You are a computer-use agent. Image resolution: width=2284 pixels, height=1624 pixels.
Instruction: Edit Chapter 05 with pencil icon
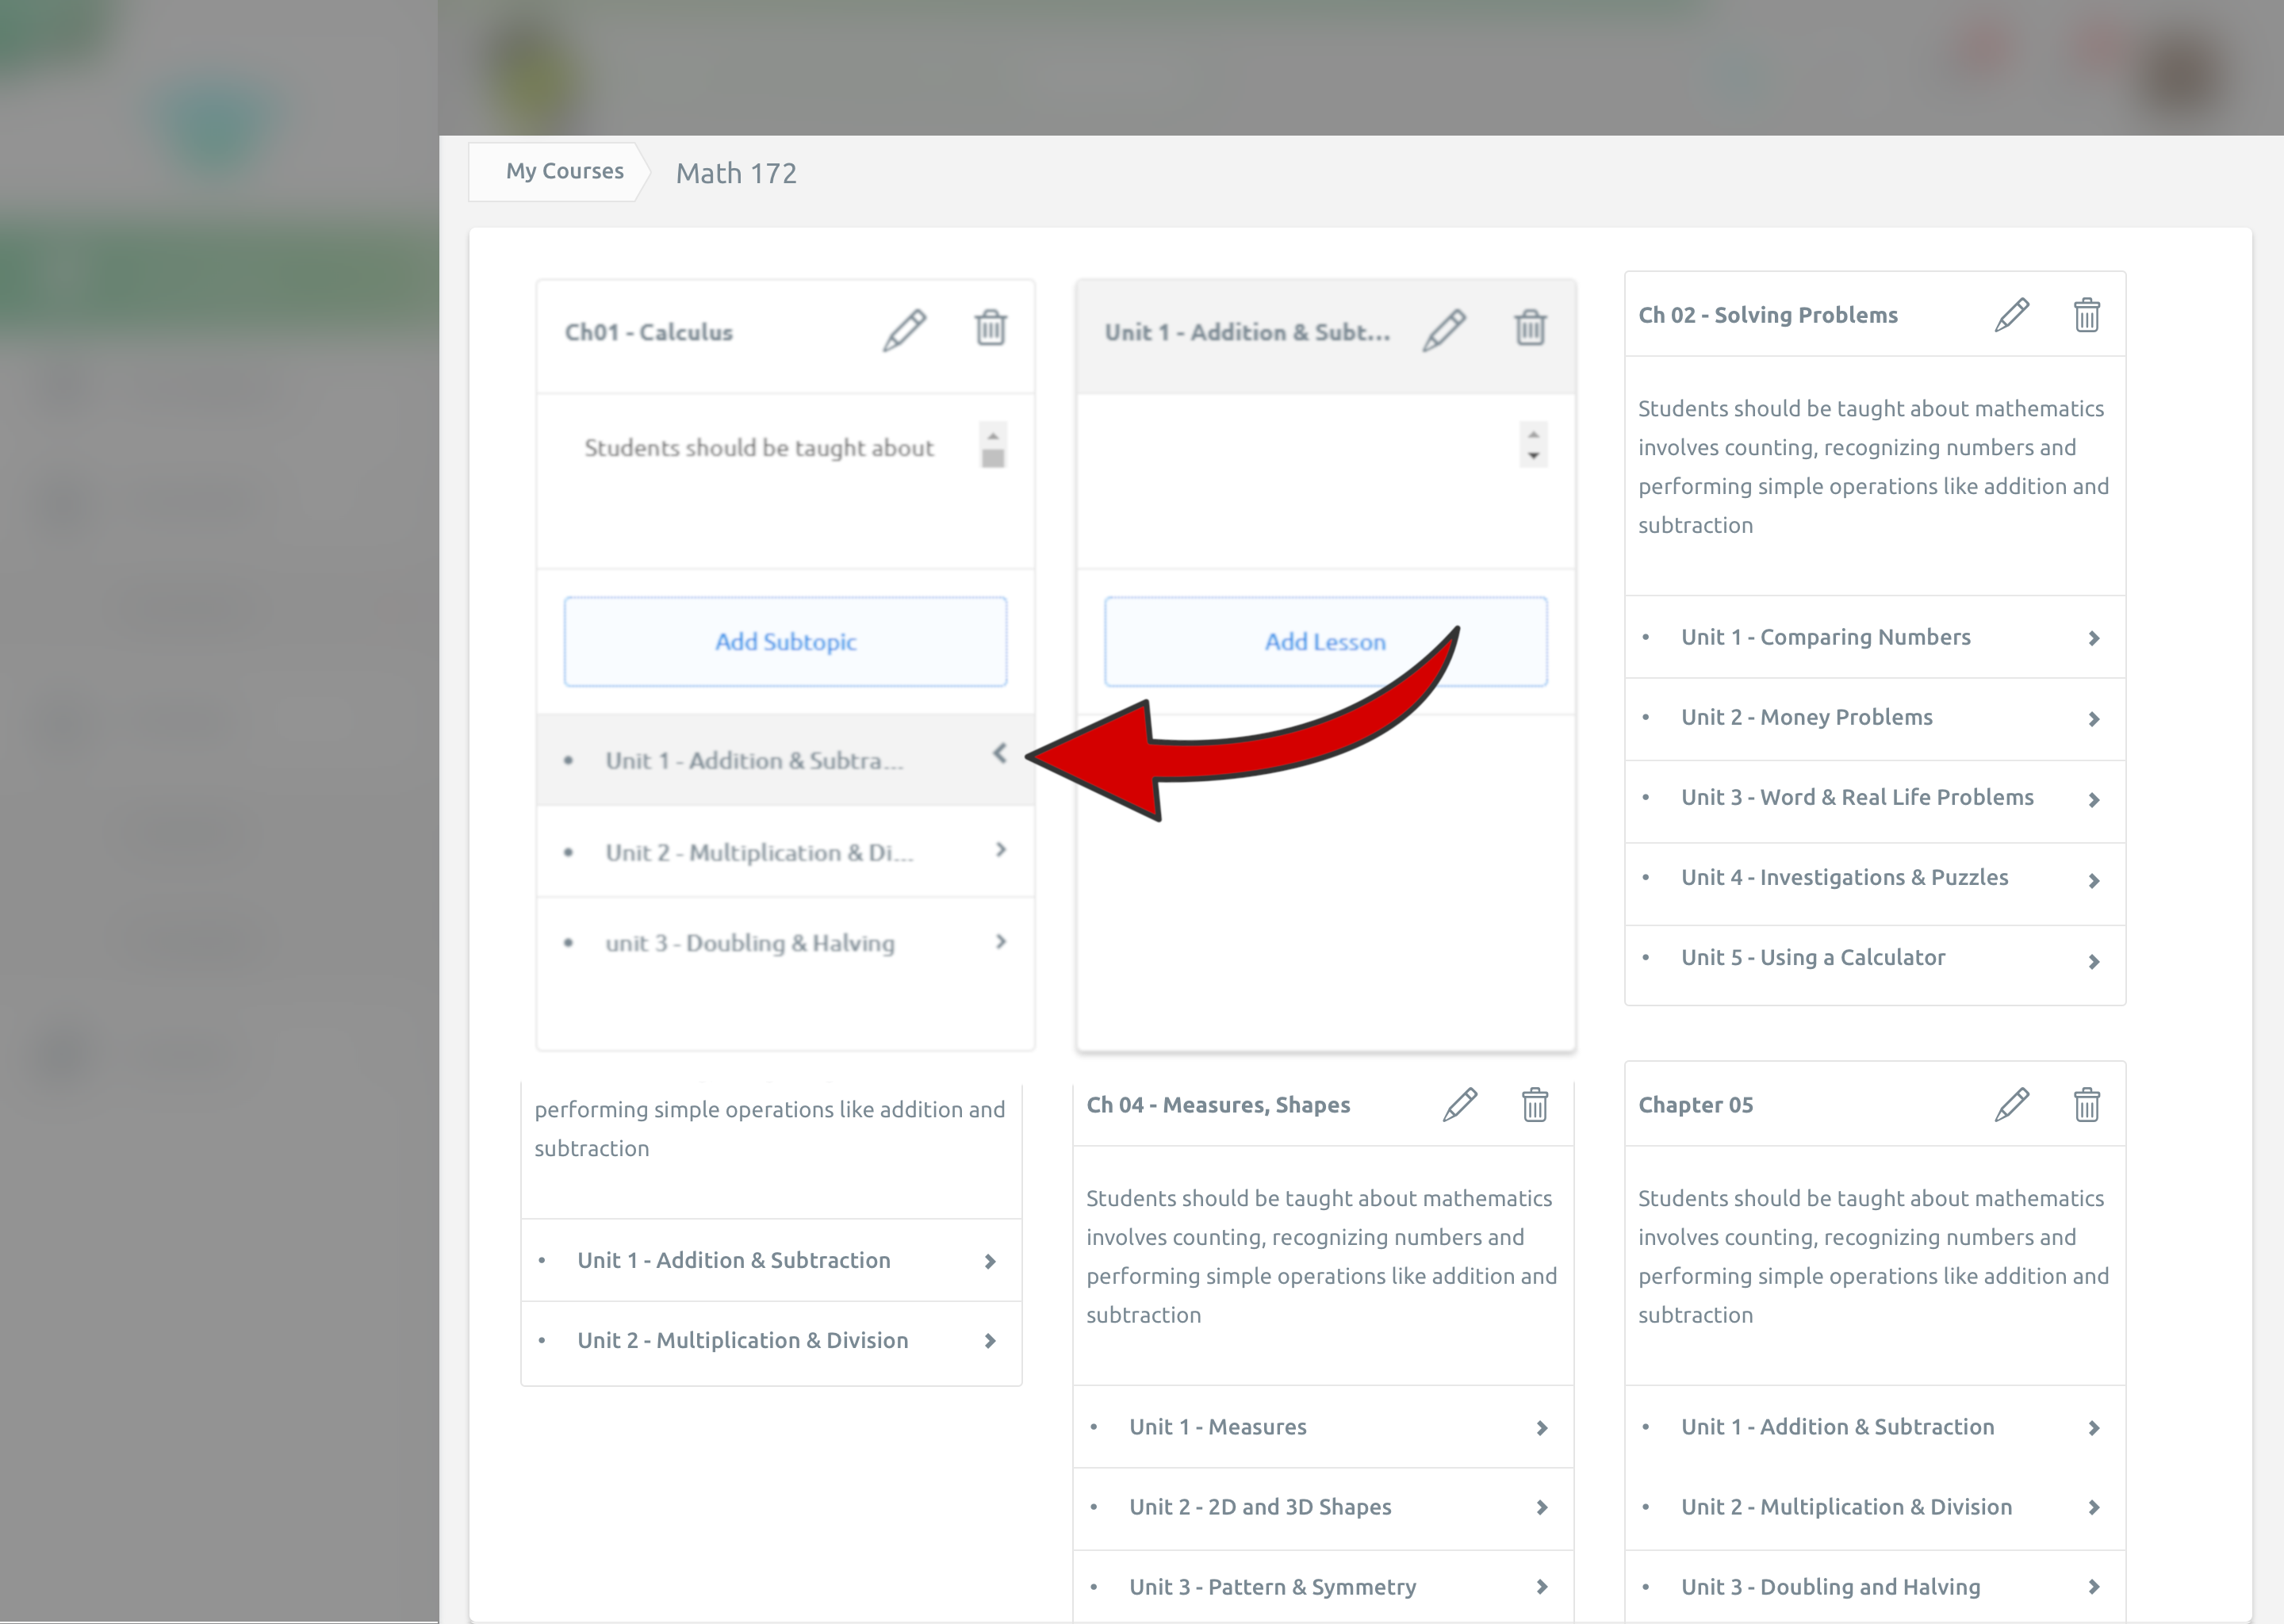tap(2011, 1105)
